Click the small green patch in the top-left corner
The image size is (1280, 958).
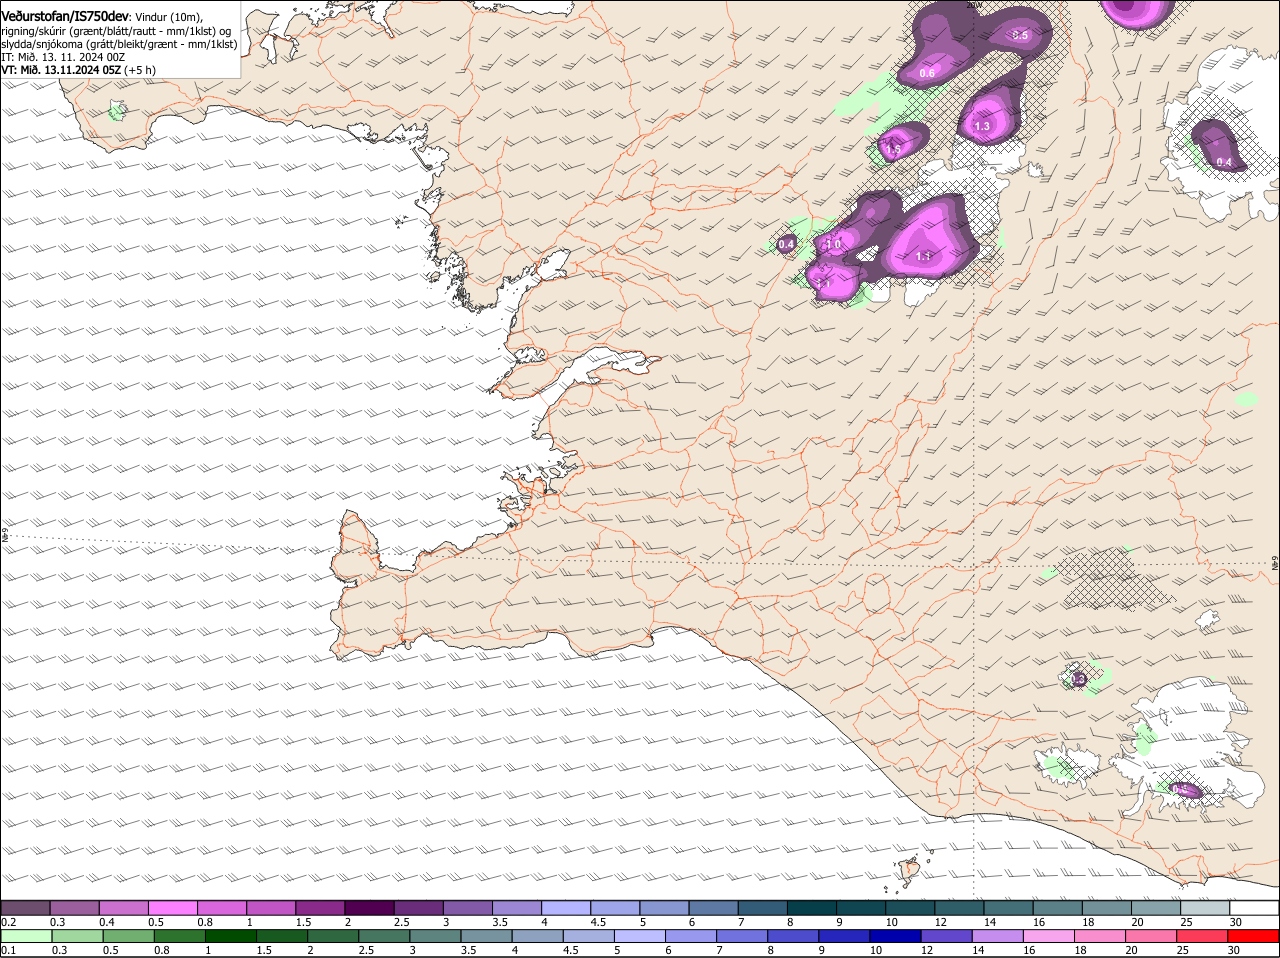pos(117,110)
